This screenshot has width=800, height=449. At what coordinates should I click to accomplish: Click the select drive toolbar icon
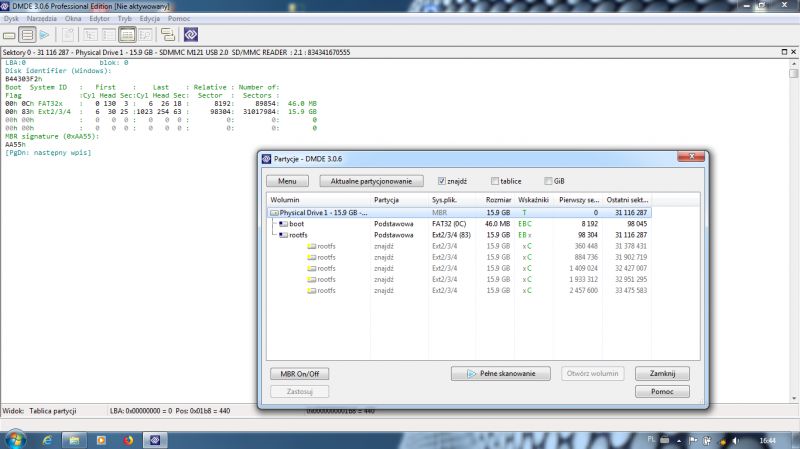click(9, 35)
